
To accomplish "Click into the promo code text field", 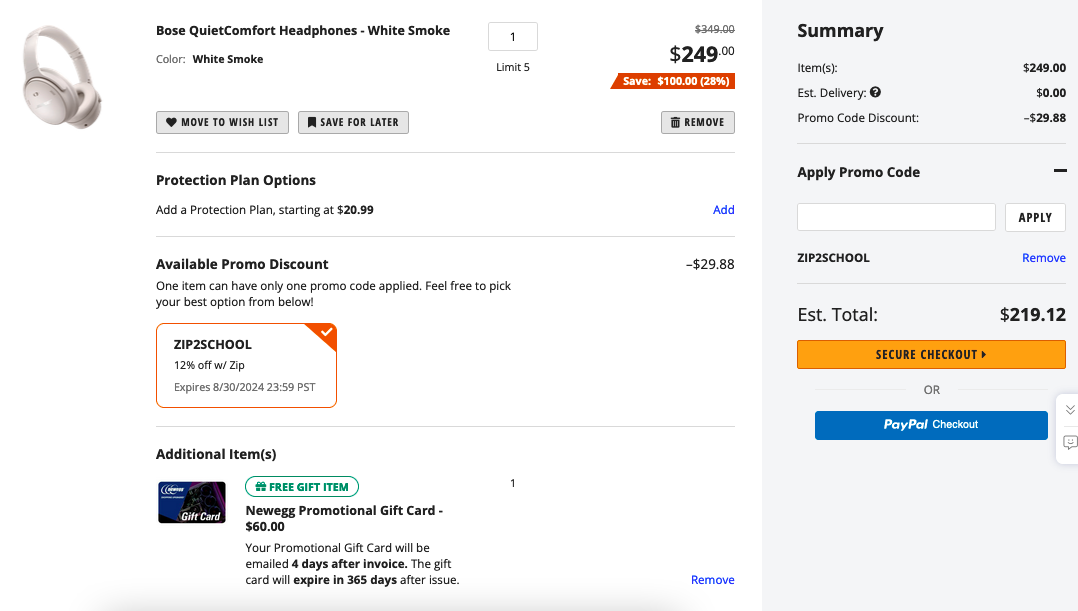I will coord(896,217).
